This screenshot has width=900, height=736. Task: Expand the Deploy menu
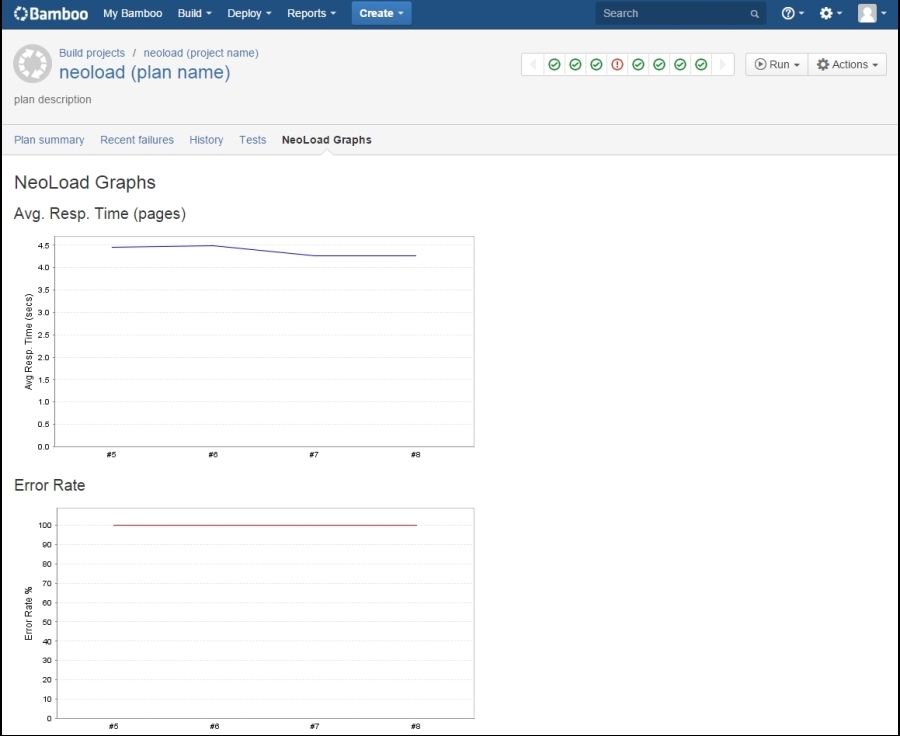249,13
